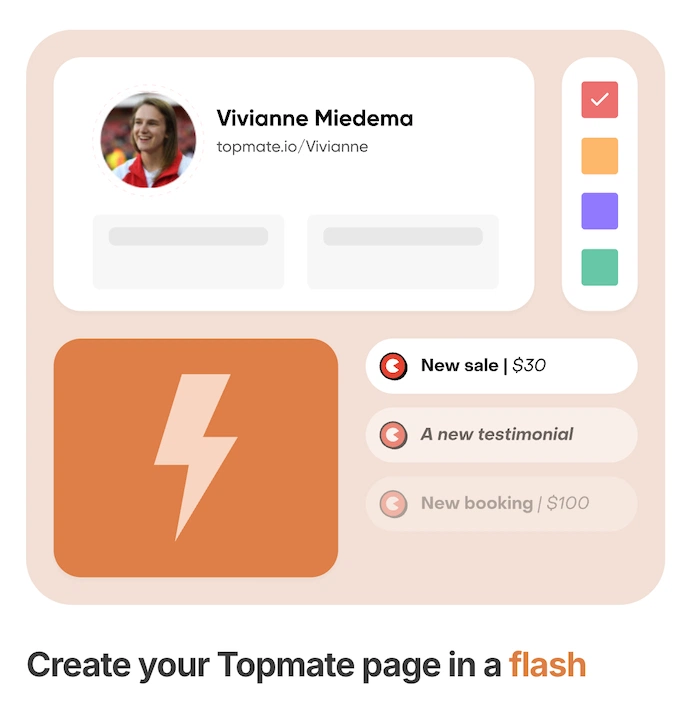
Task: Choose the orange color swatch
Action: 599,156
